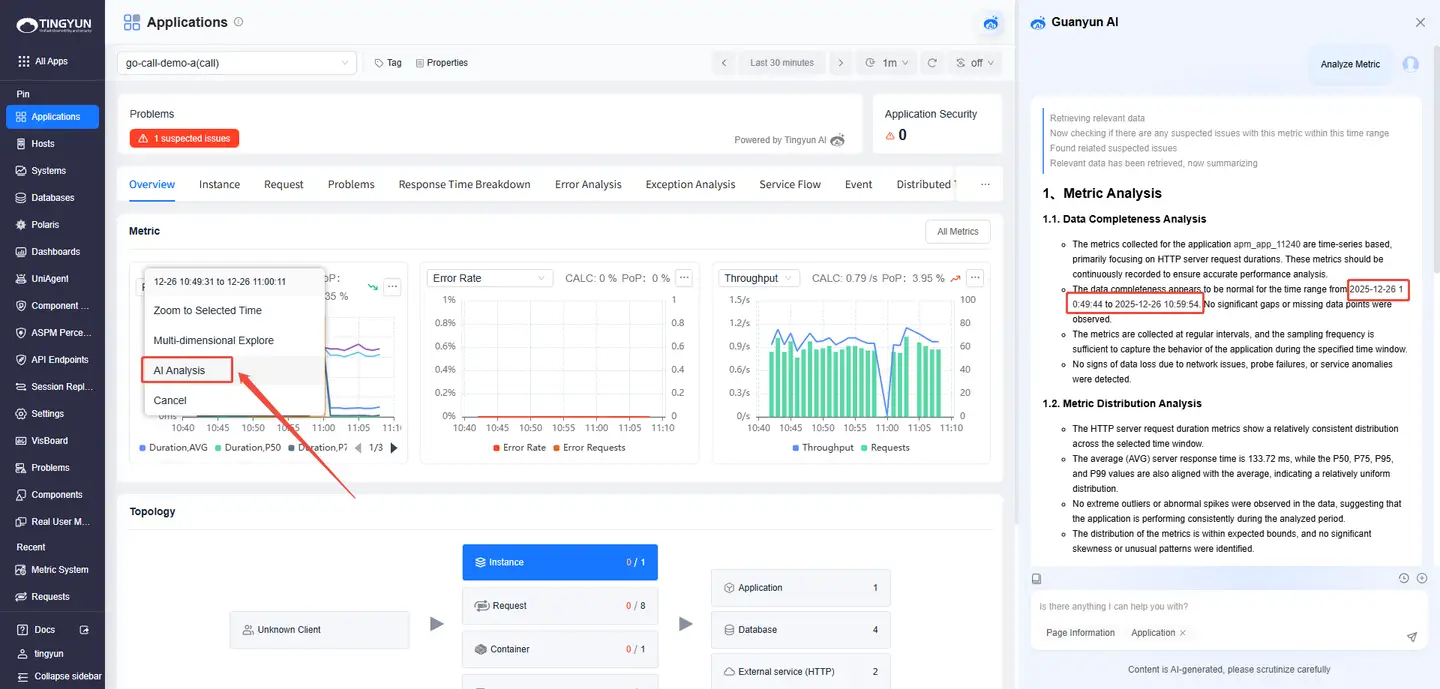Image resolution: width=1440 pixels, height=689 pixels.
Task: Start a new conversation with plus icon
Action: [1422, 578]
